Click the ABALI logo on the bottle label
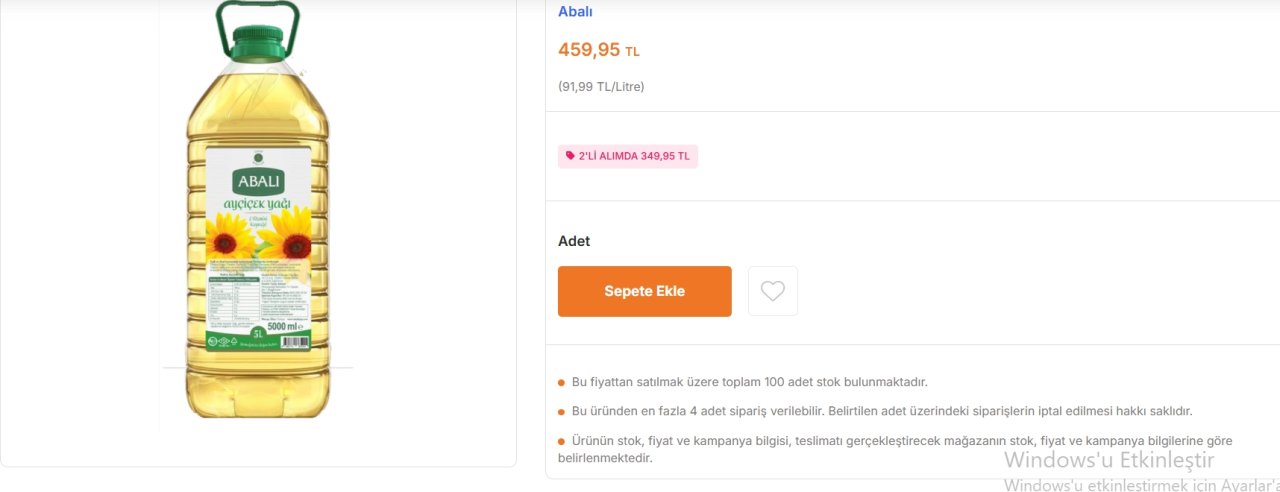Image resolution: width=1280 pixels, height=492 pixels. pyautogui.click(x=259, y=181)
